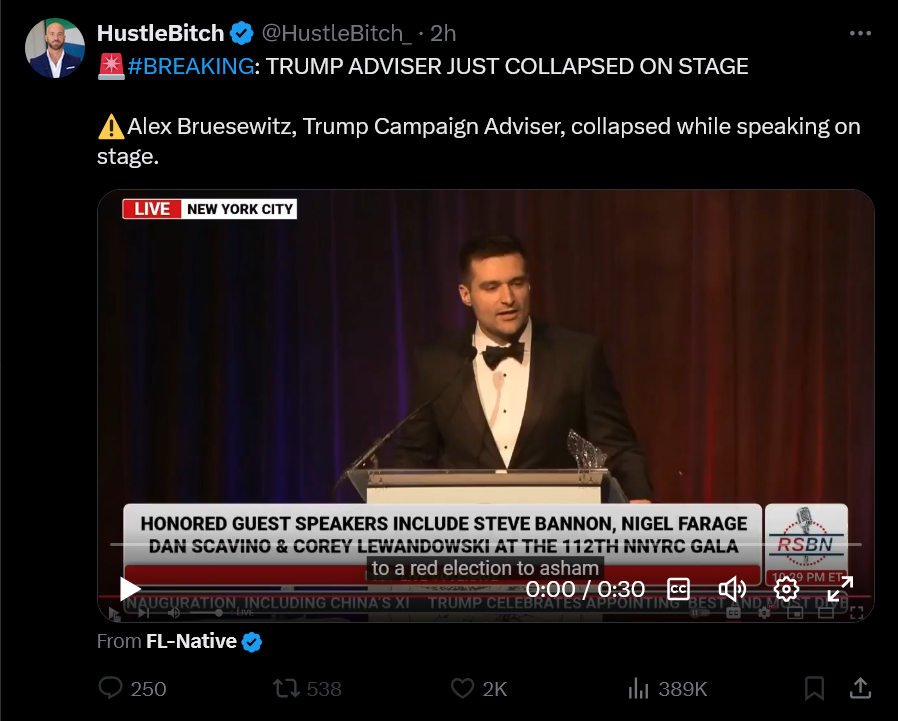The image size is (898, 721).
Task: Click the verified badge next to HustleBitch
Action: pos(241,34)
